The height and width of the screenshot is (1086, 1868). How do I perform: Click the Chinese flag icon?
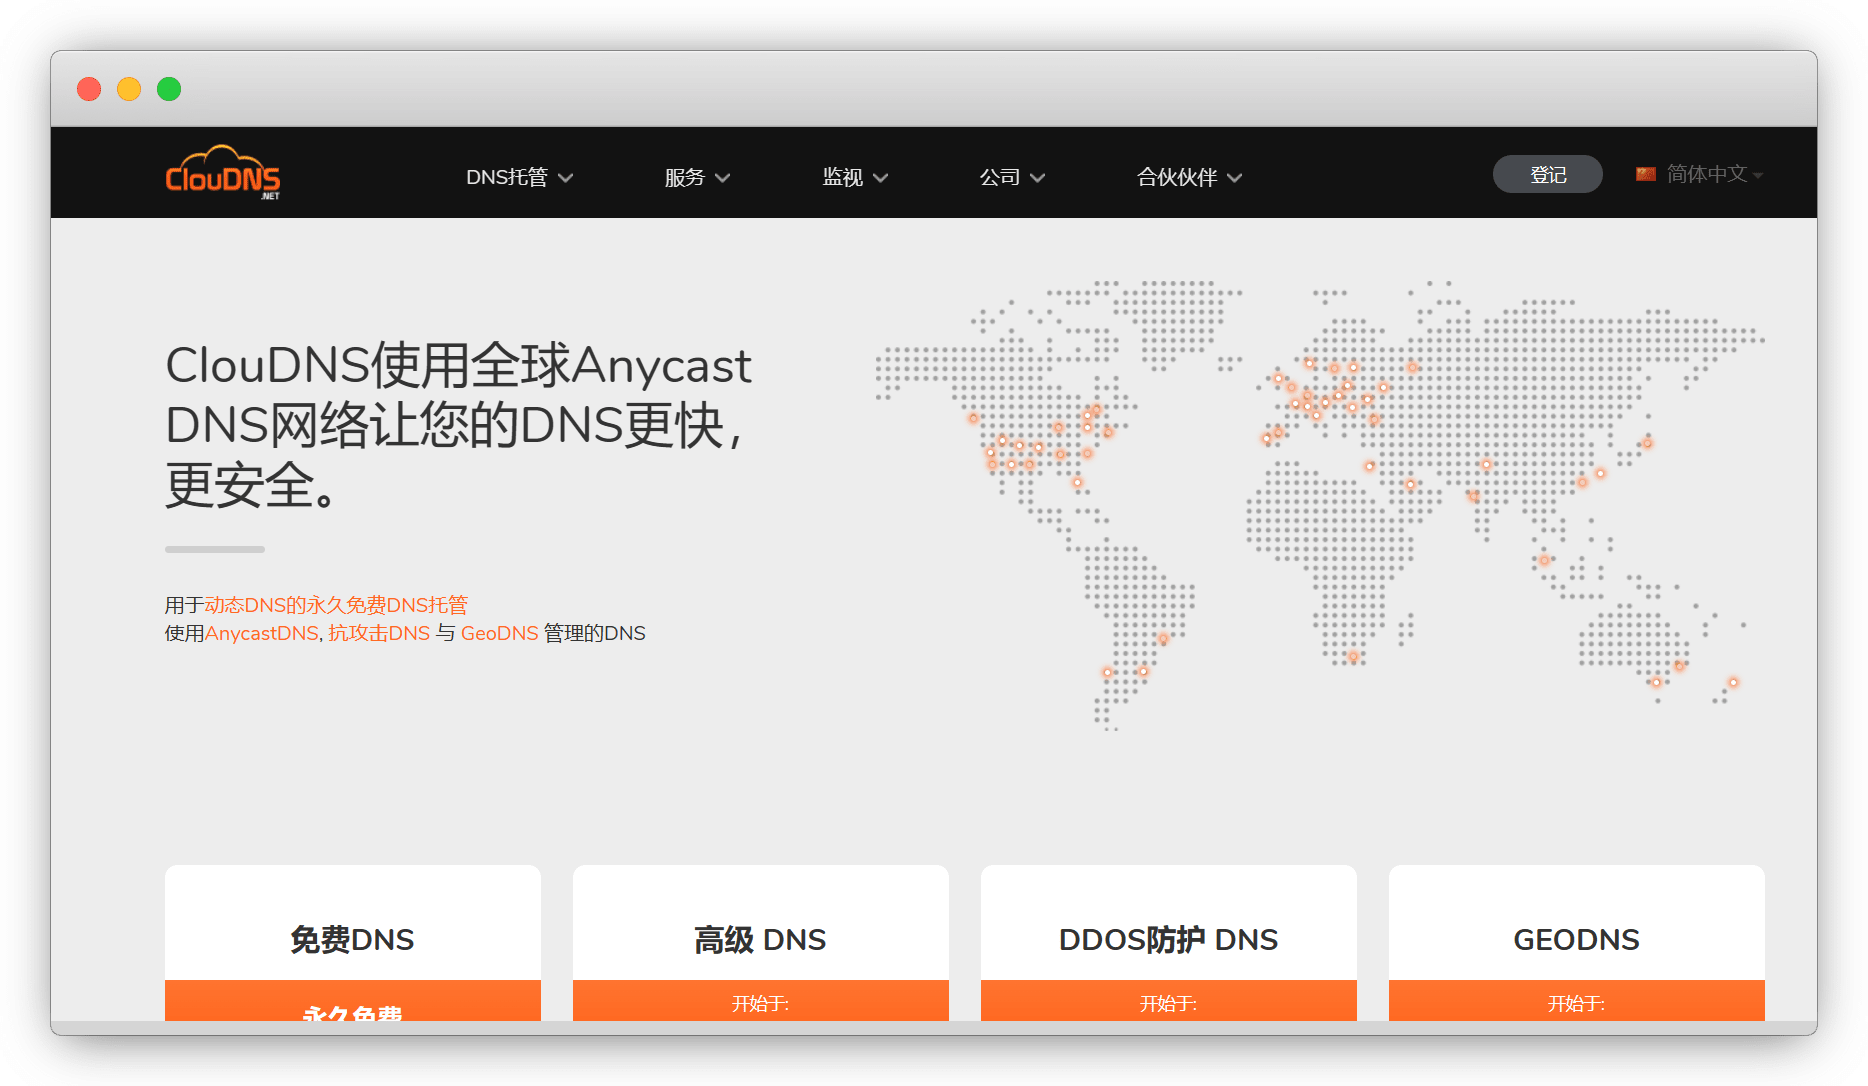(1645, 174)
